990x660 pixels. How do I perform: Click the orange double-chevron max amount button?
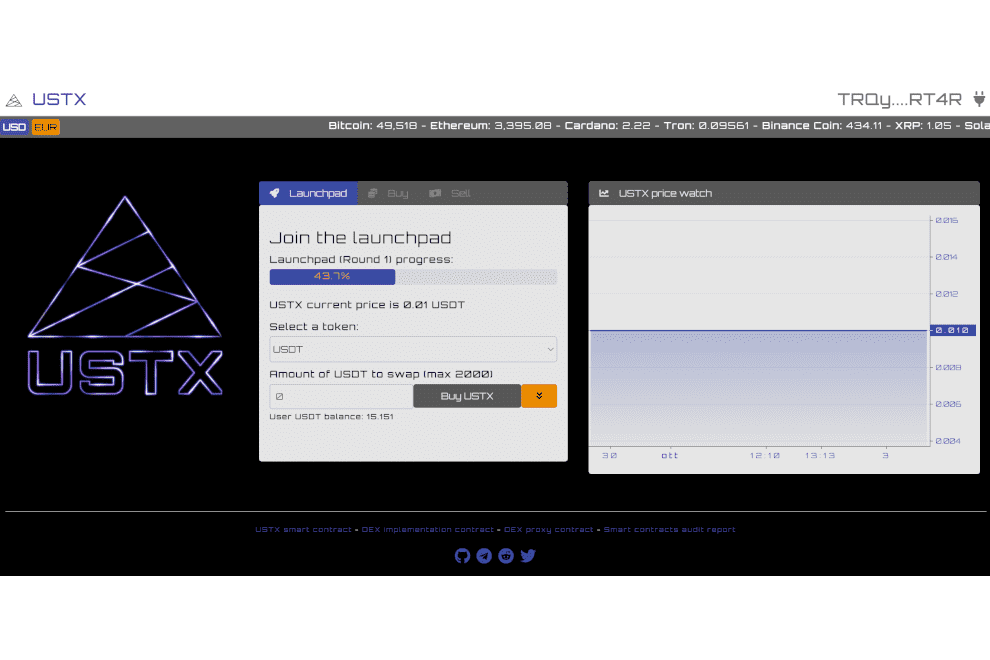[x=539, y=396]
